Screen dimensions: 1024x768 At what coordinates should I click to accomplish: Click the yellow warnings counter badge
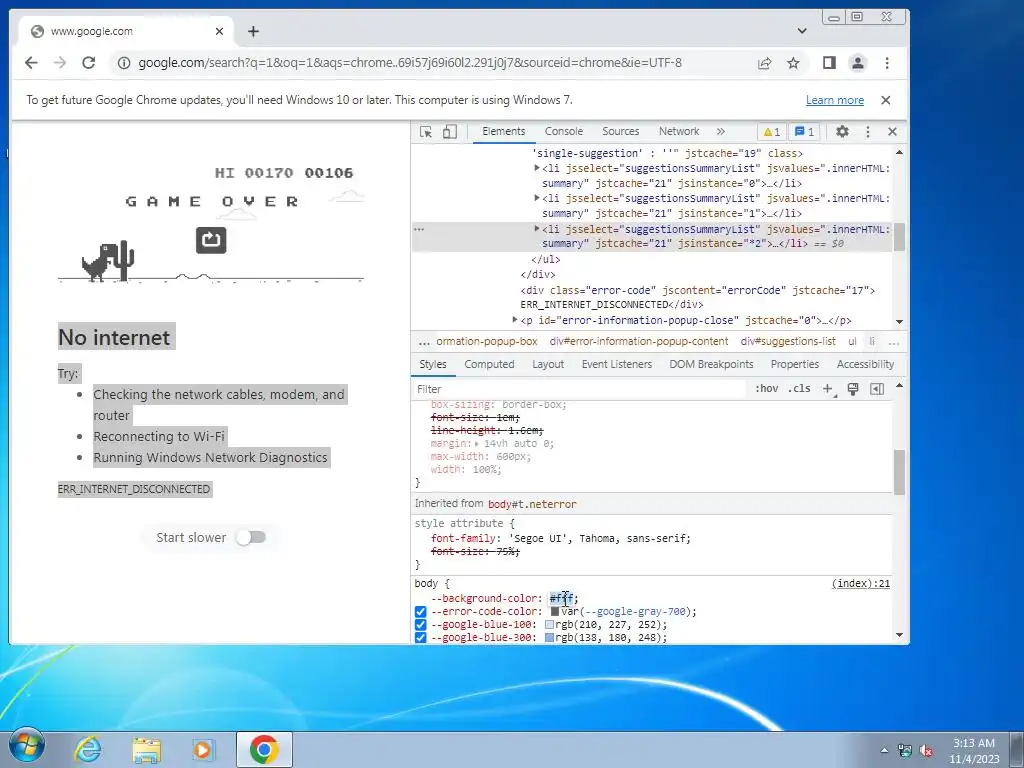[771, 132]
